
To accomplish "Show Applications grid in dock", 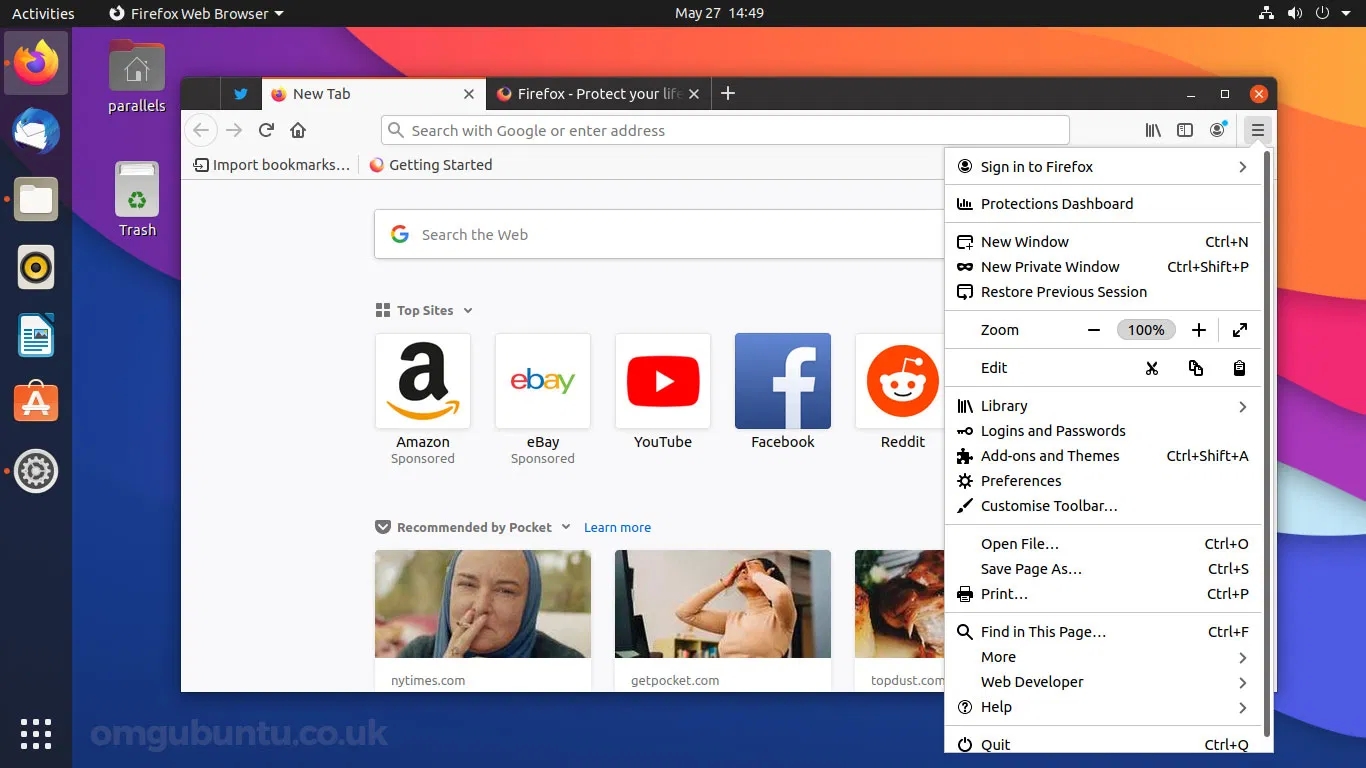I will tap(36, 734).
